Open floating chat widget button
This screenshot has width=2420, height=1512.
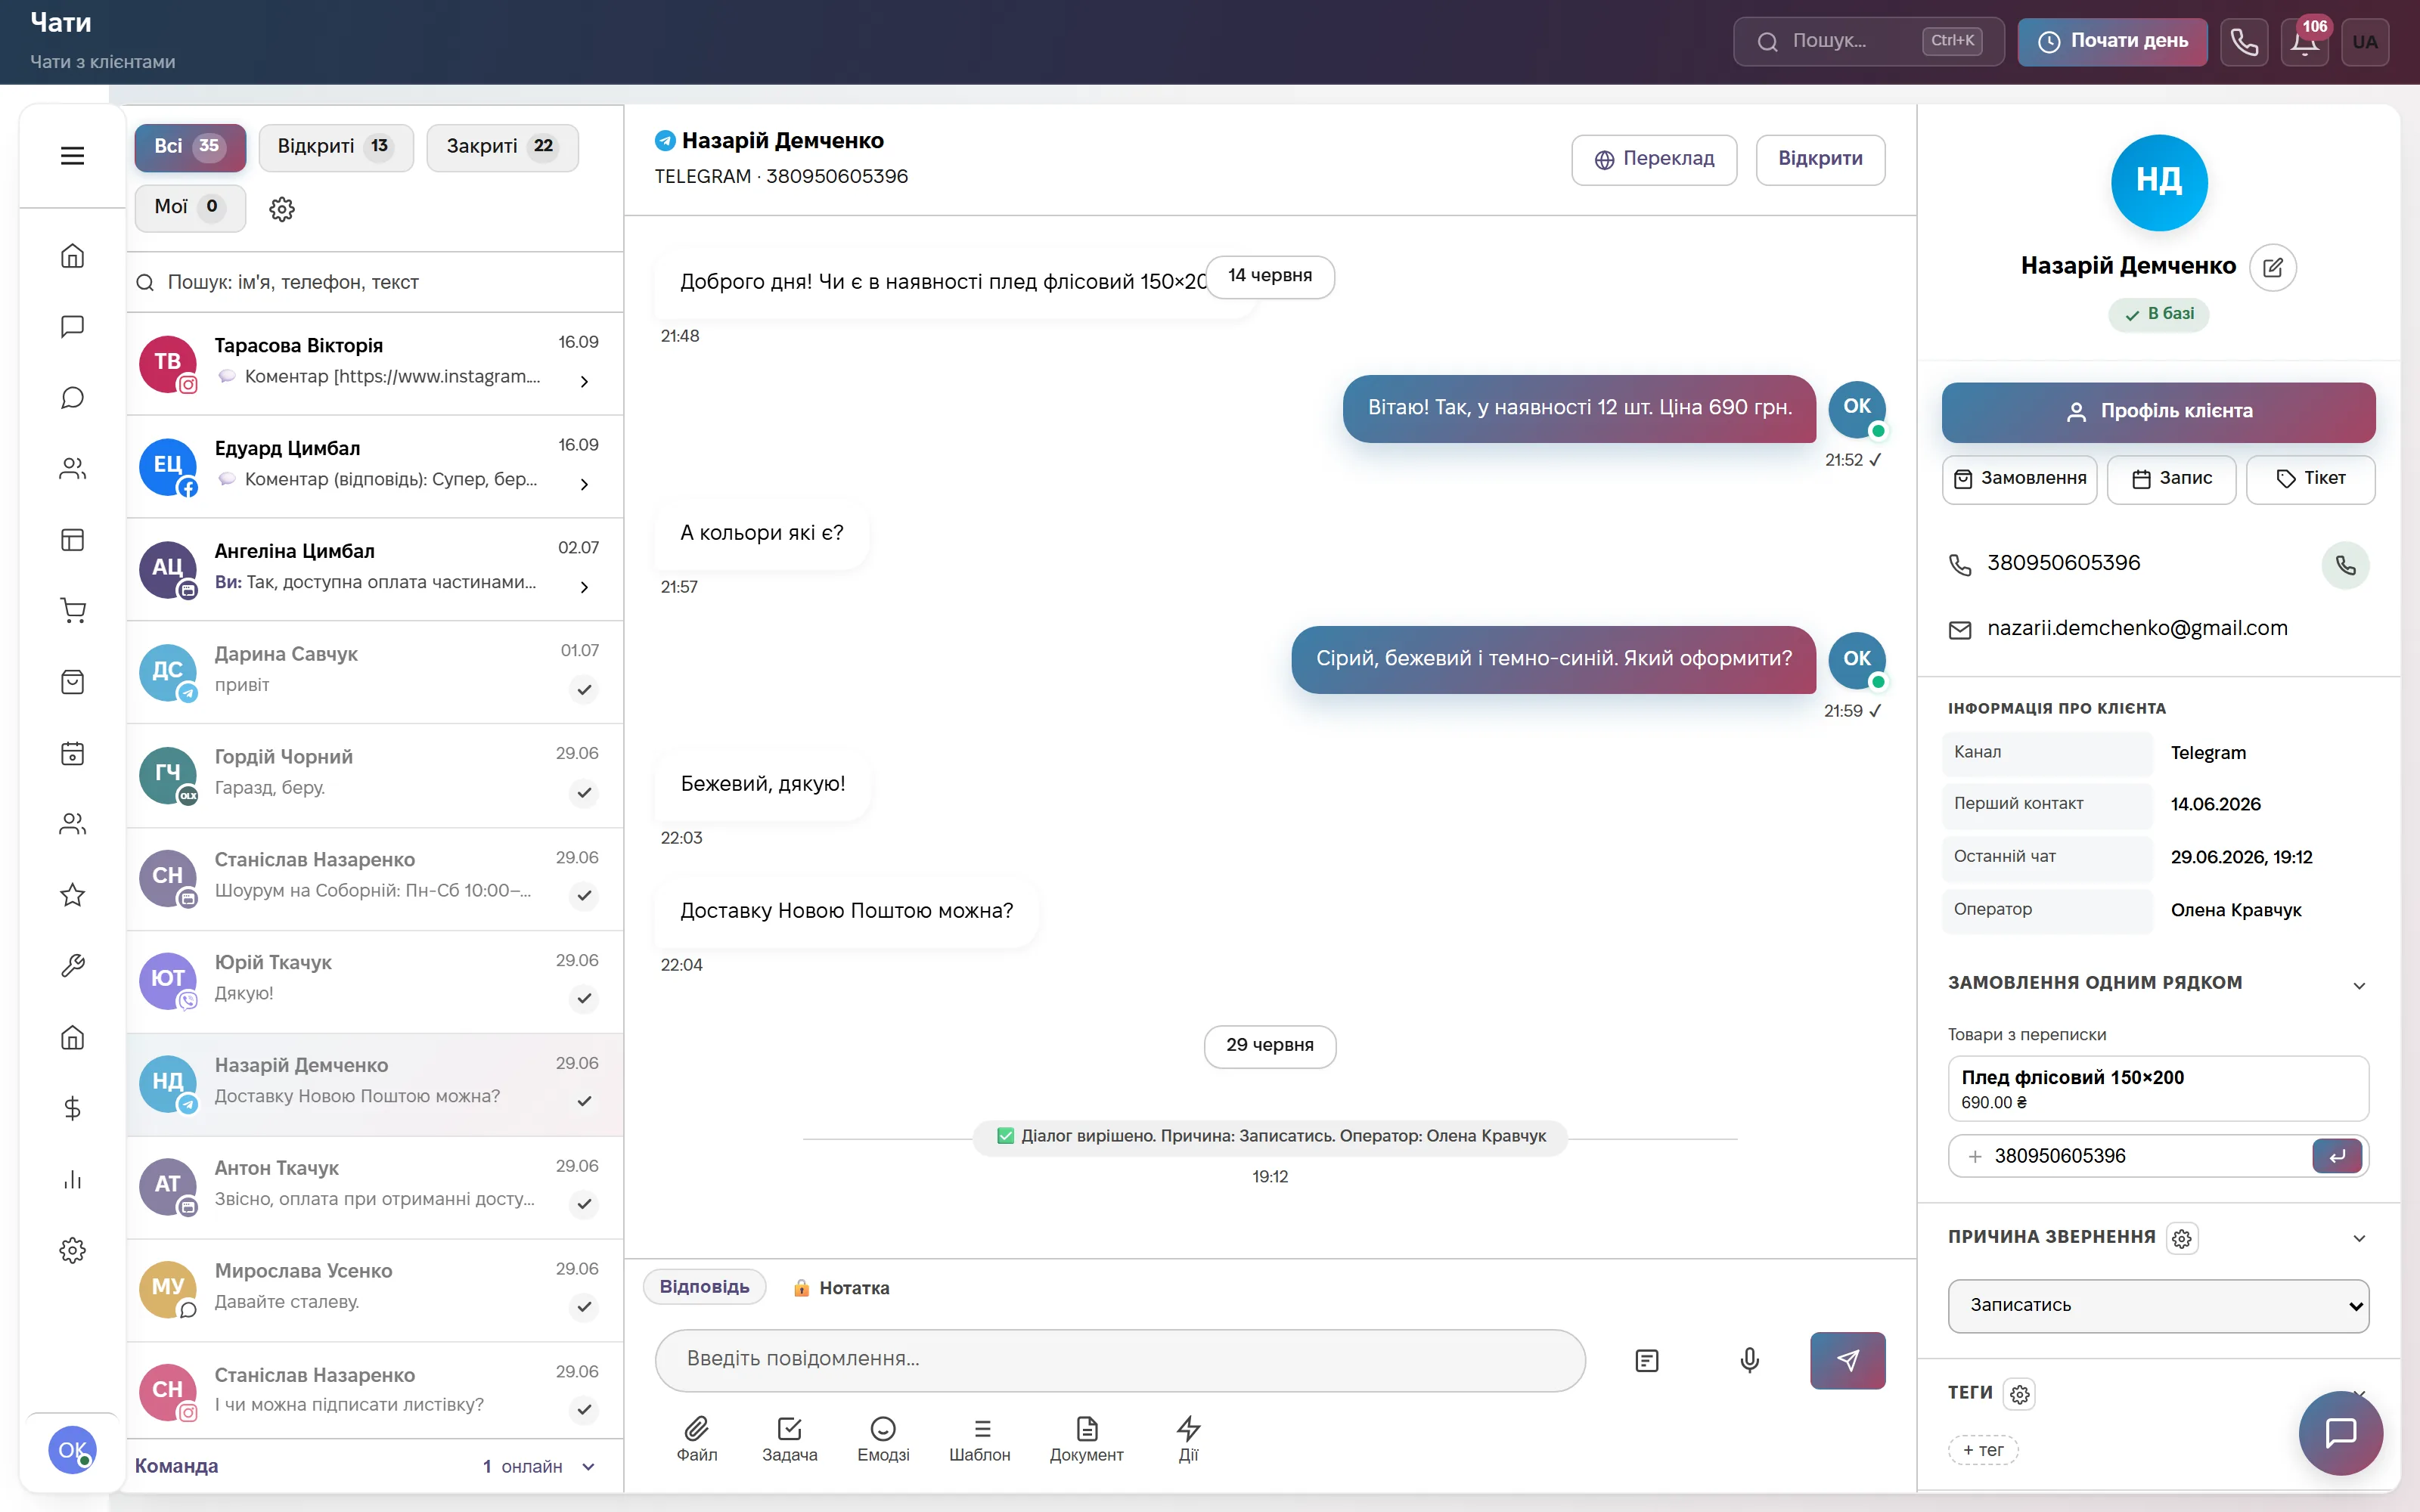(x=2340, y=1433)
